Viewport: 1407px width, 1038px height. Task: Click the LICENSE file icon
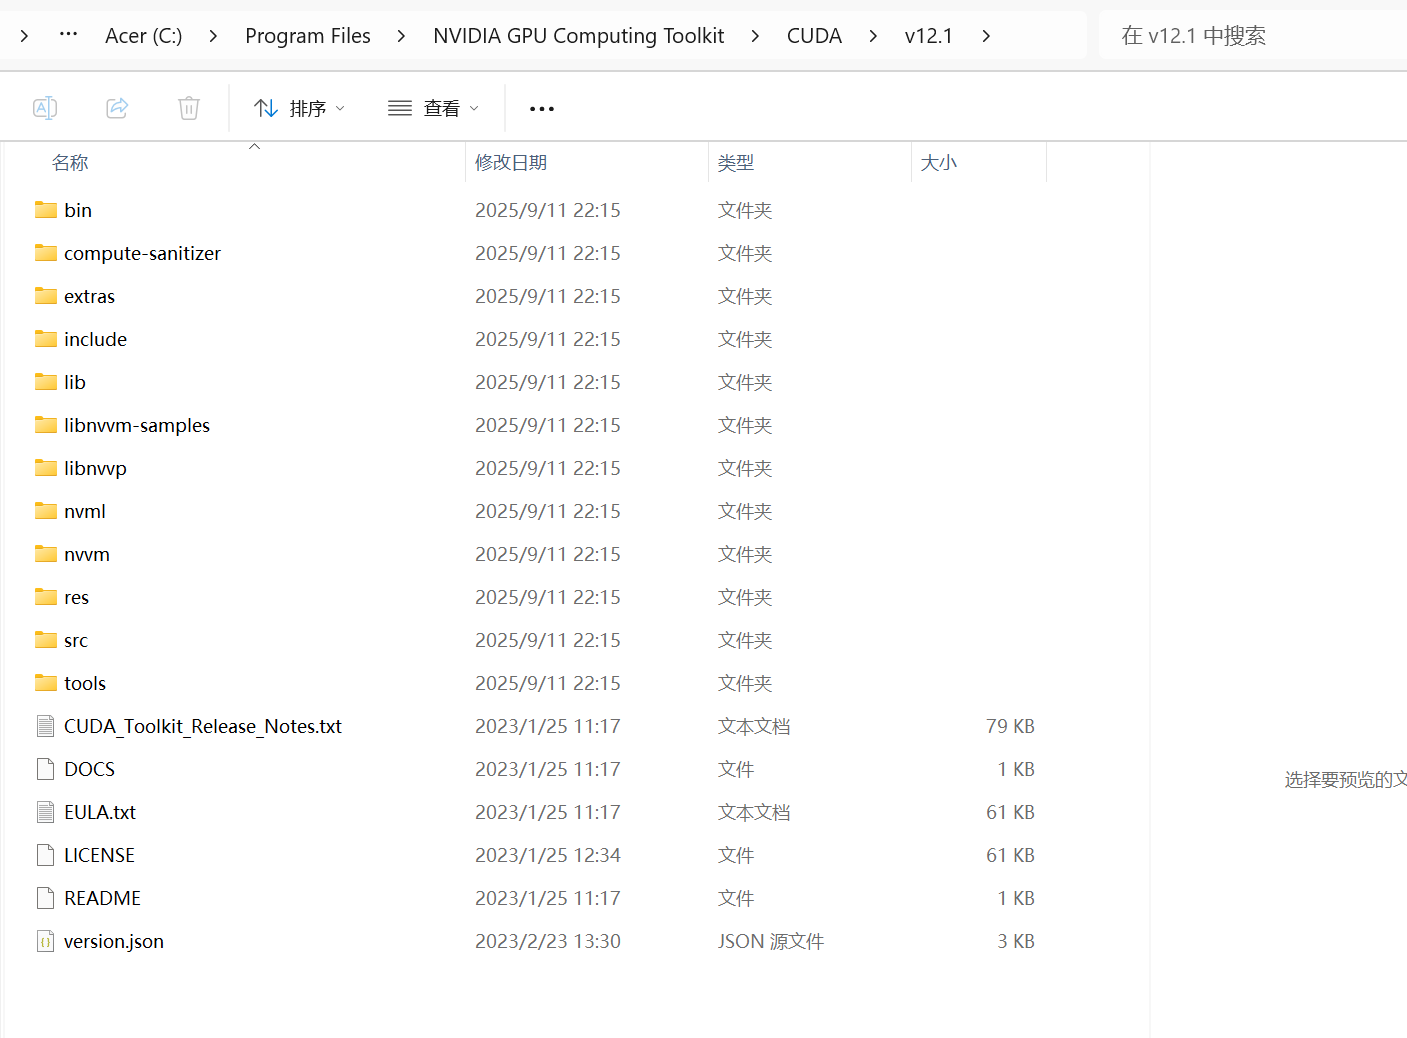[x=45, y=855]
